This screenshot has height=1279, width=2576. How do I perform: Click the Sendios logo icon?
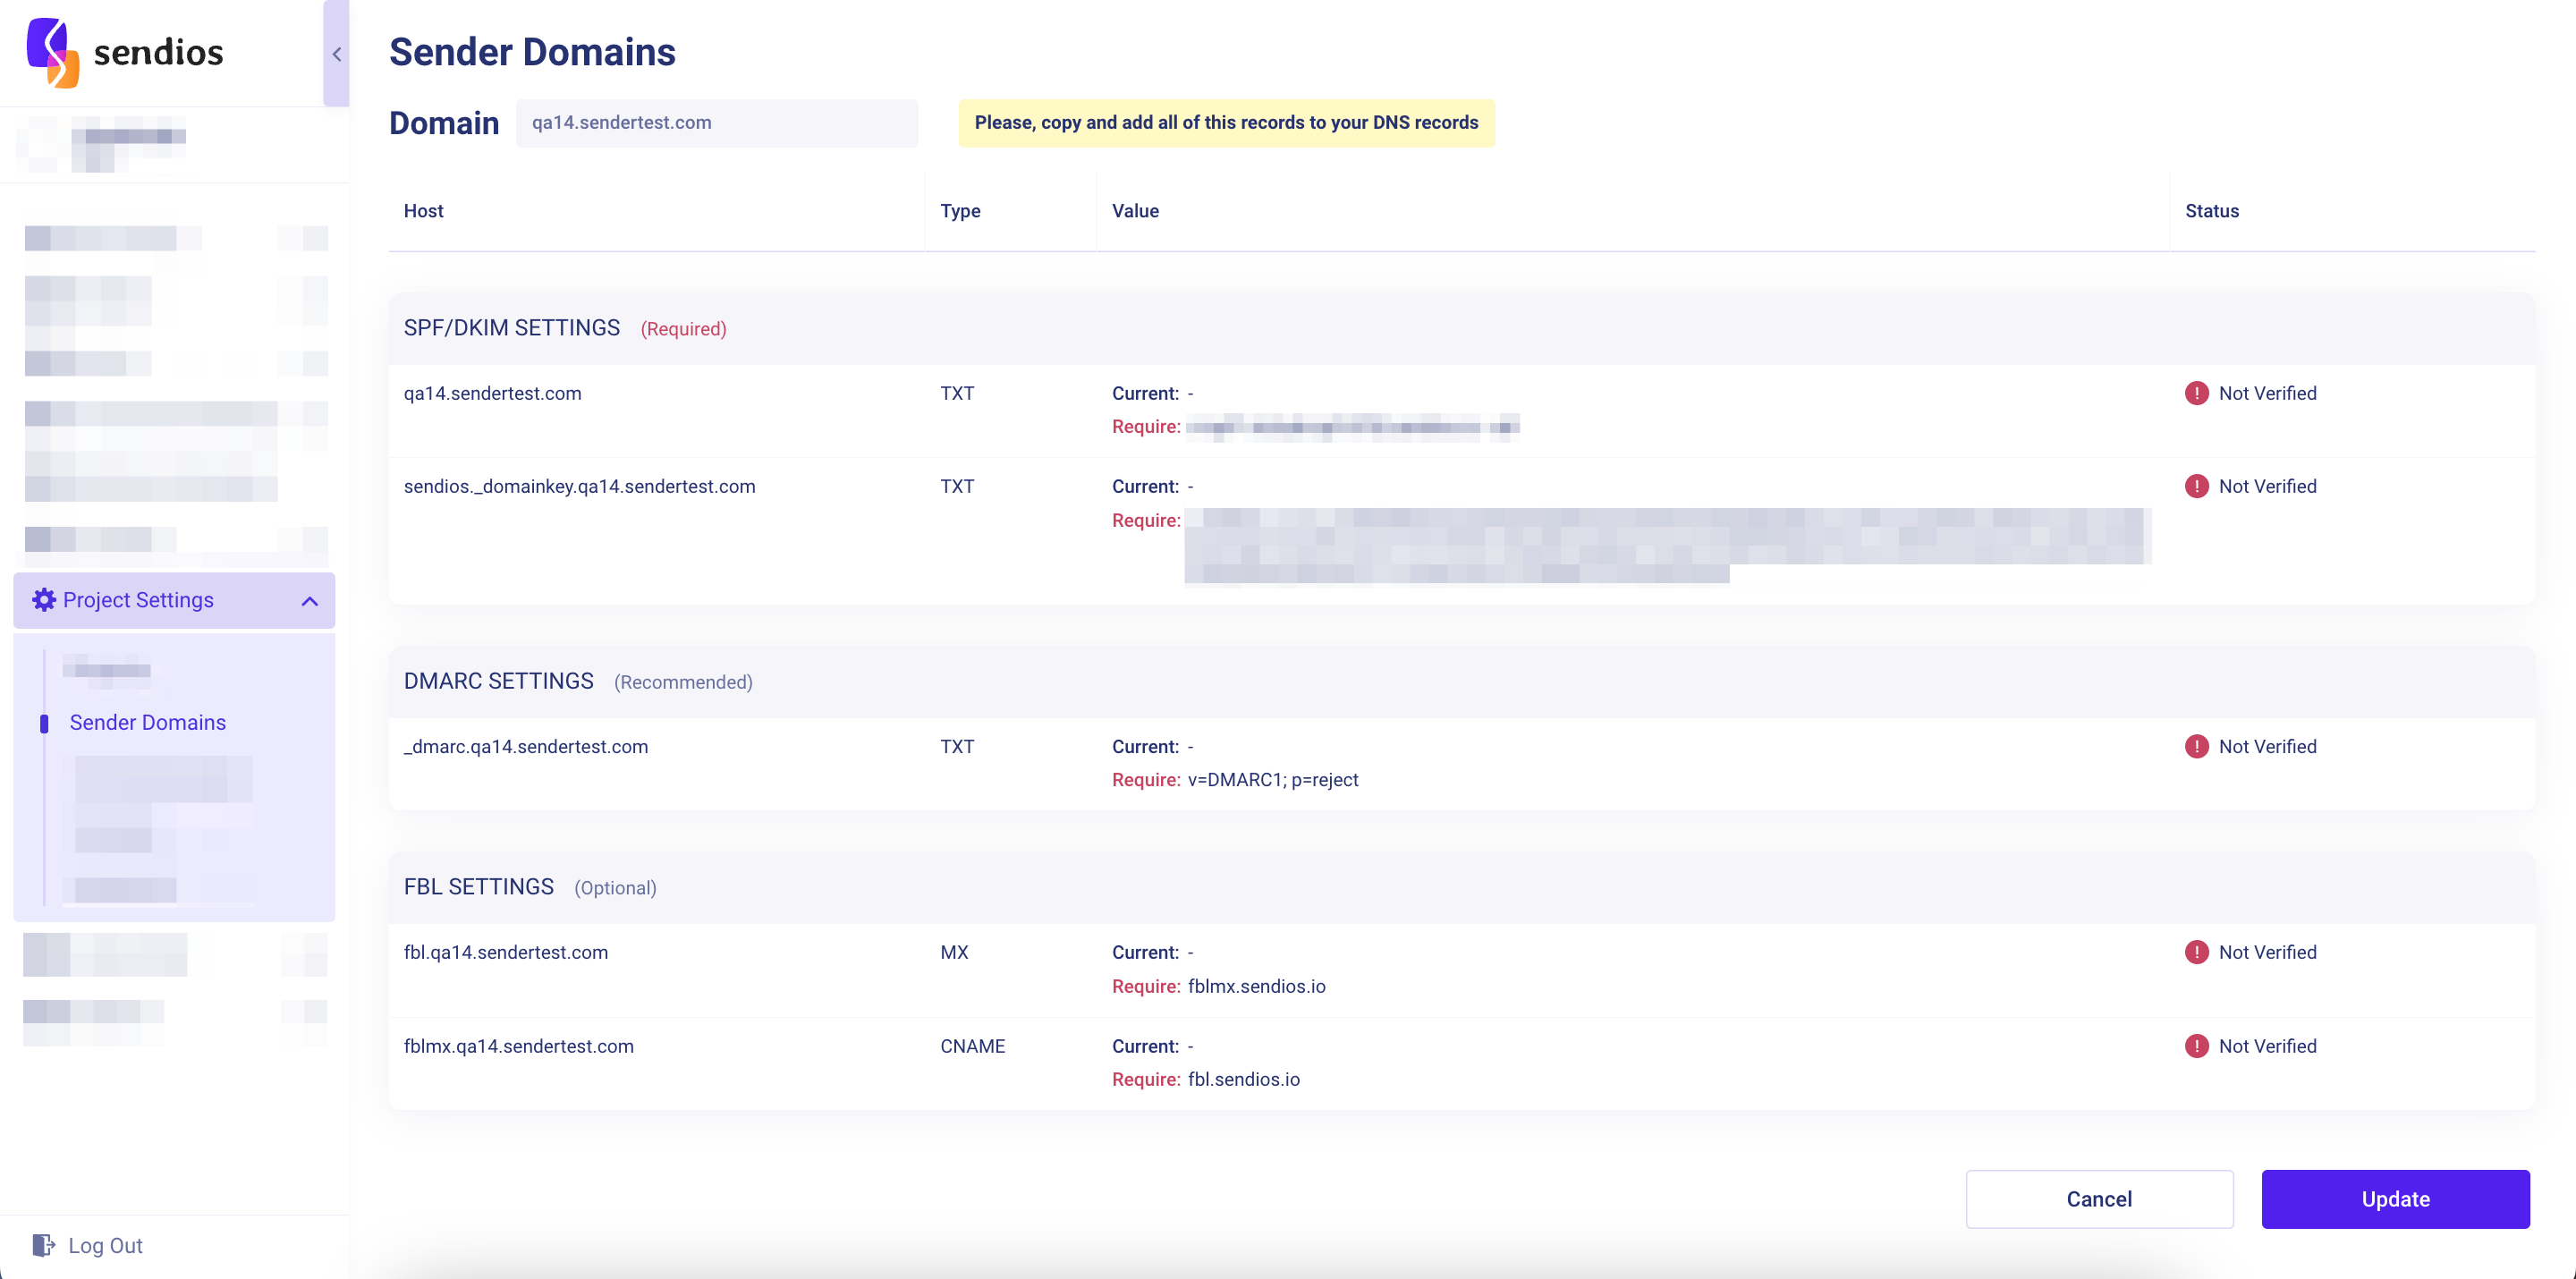[52, 52]
